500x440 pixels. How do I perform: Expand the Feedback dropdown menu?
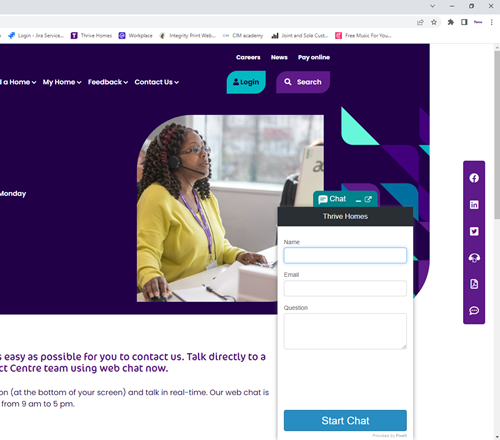click(x=108, y=82)
